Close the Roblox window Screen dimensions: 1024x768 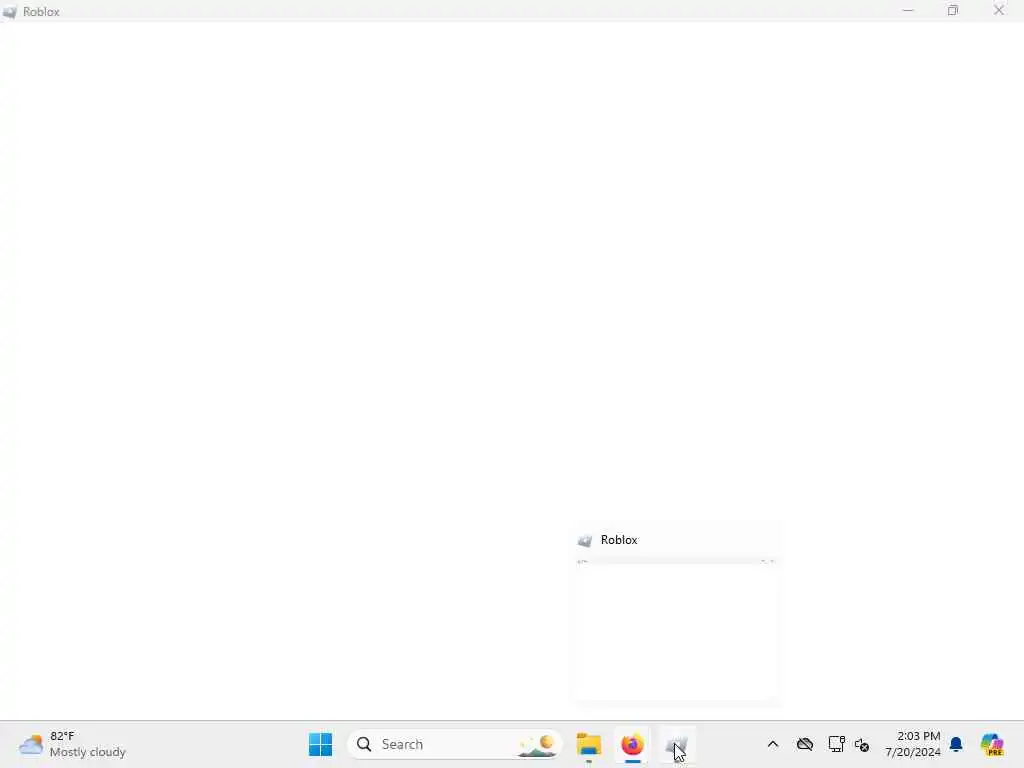pyautogui.click(x=999, y=10)
